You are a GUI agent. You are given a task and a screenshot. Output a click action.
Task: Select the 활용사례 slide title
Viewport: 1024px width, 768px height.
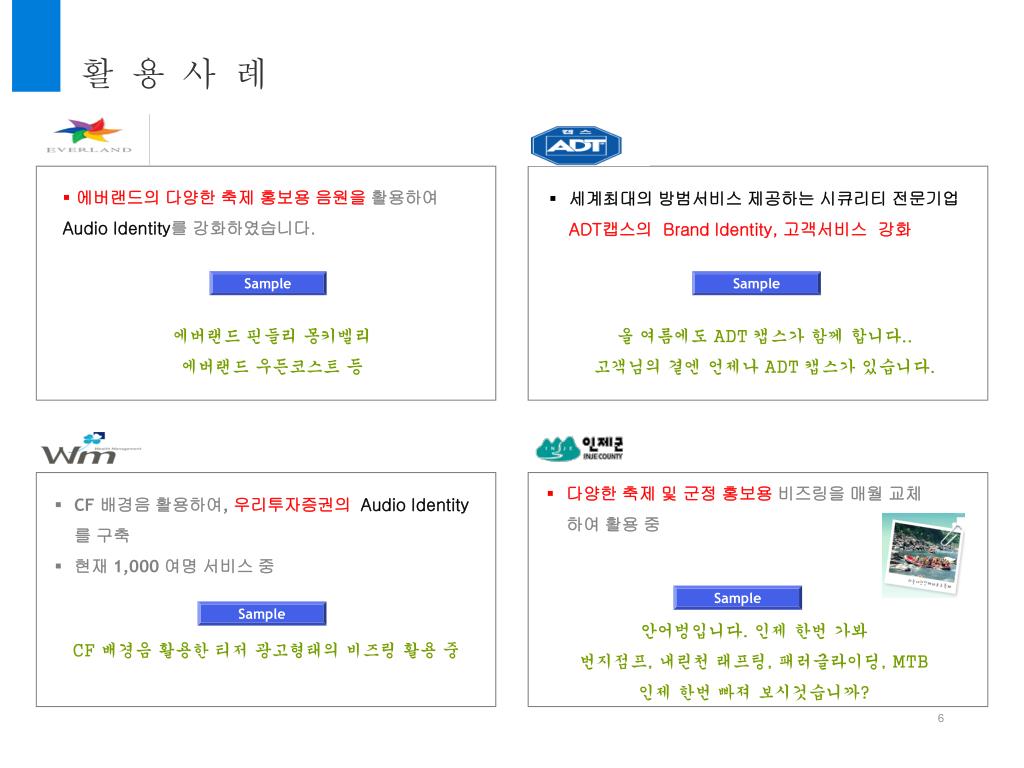point(174,73)
